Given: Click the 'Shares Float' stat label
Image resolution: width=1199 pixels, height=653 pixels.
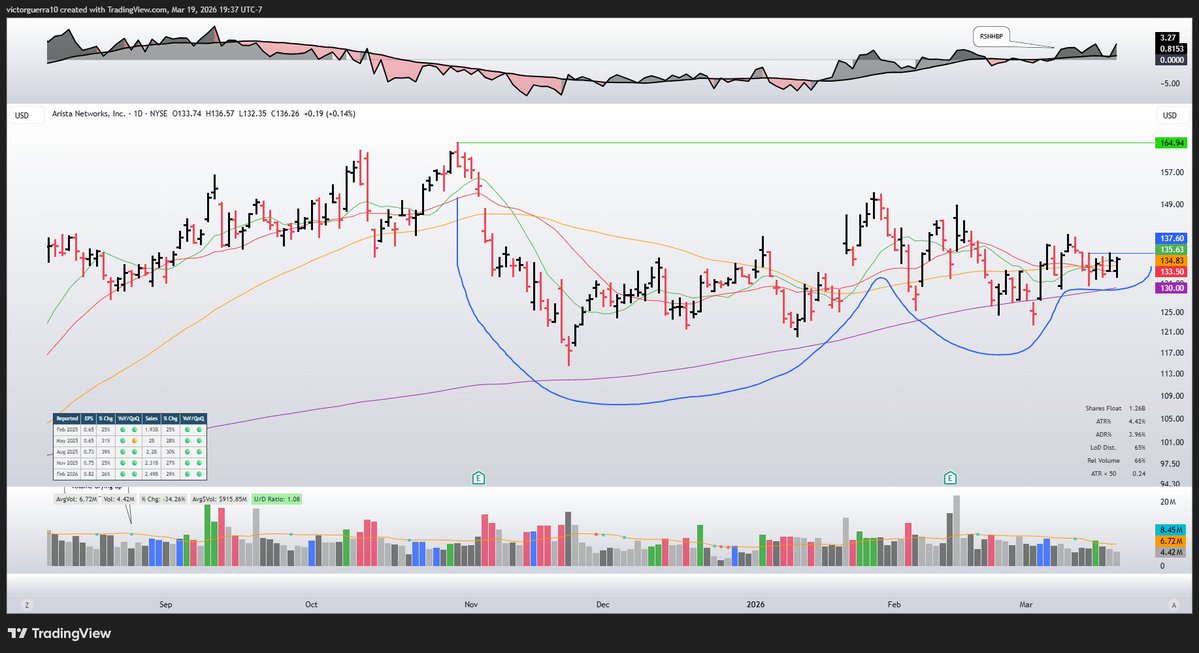Looking at the screenshot, I should 1103,408.
